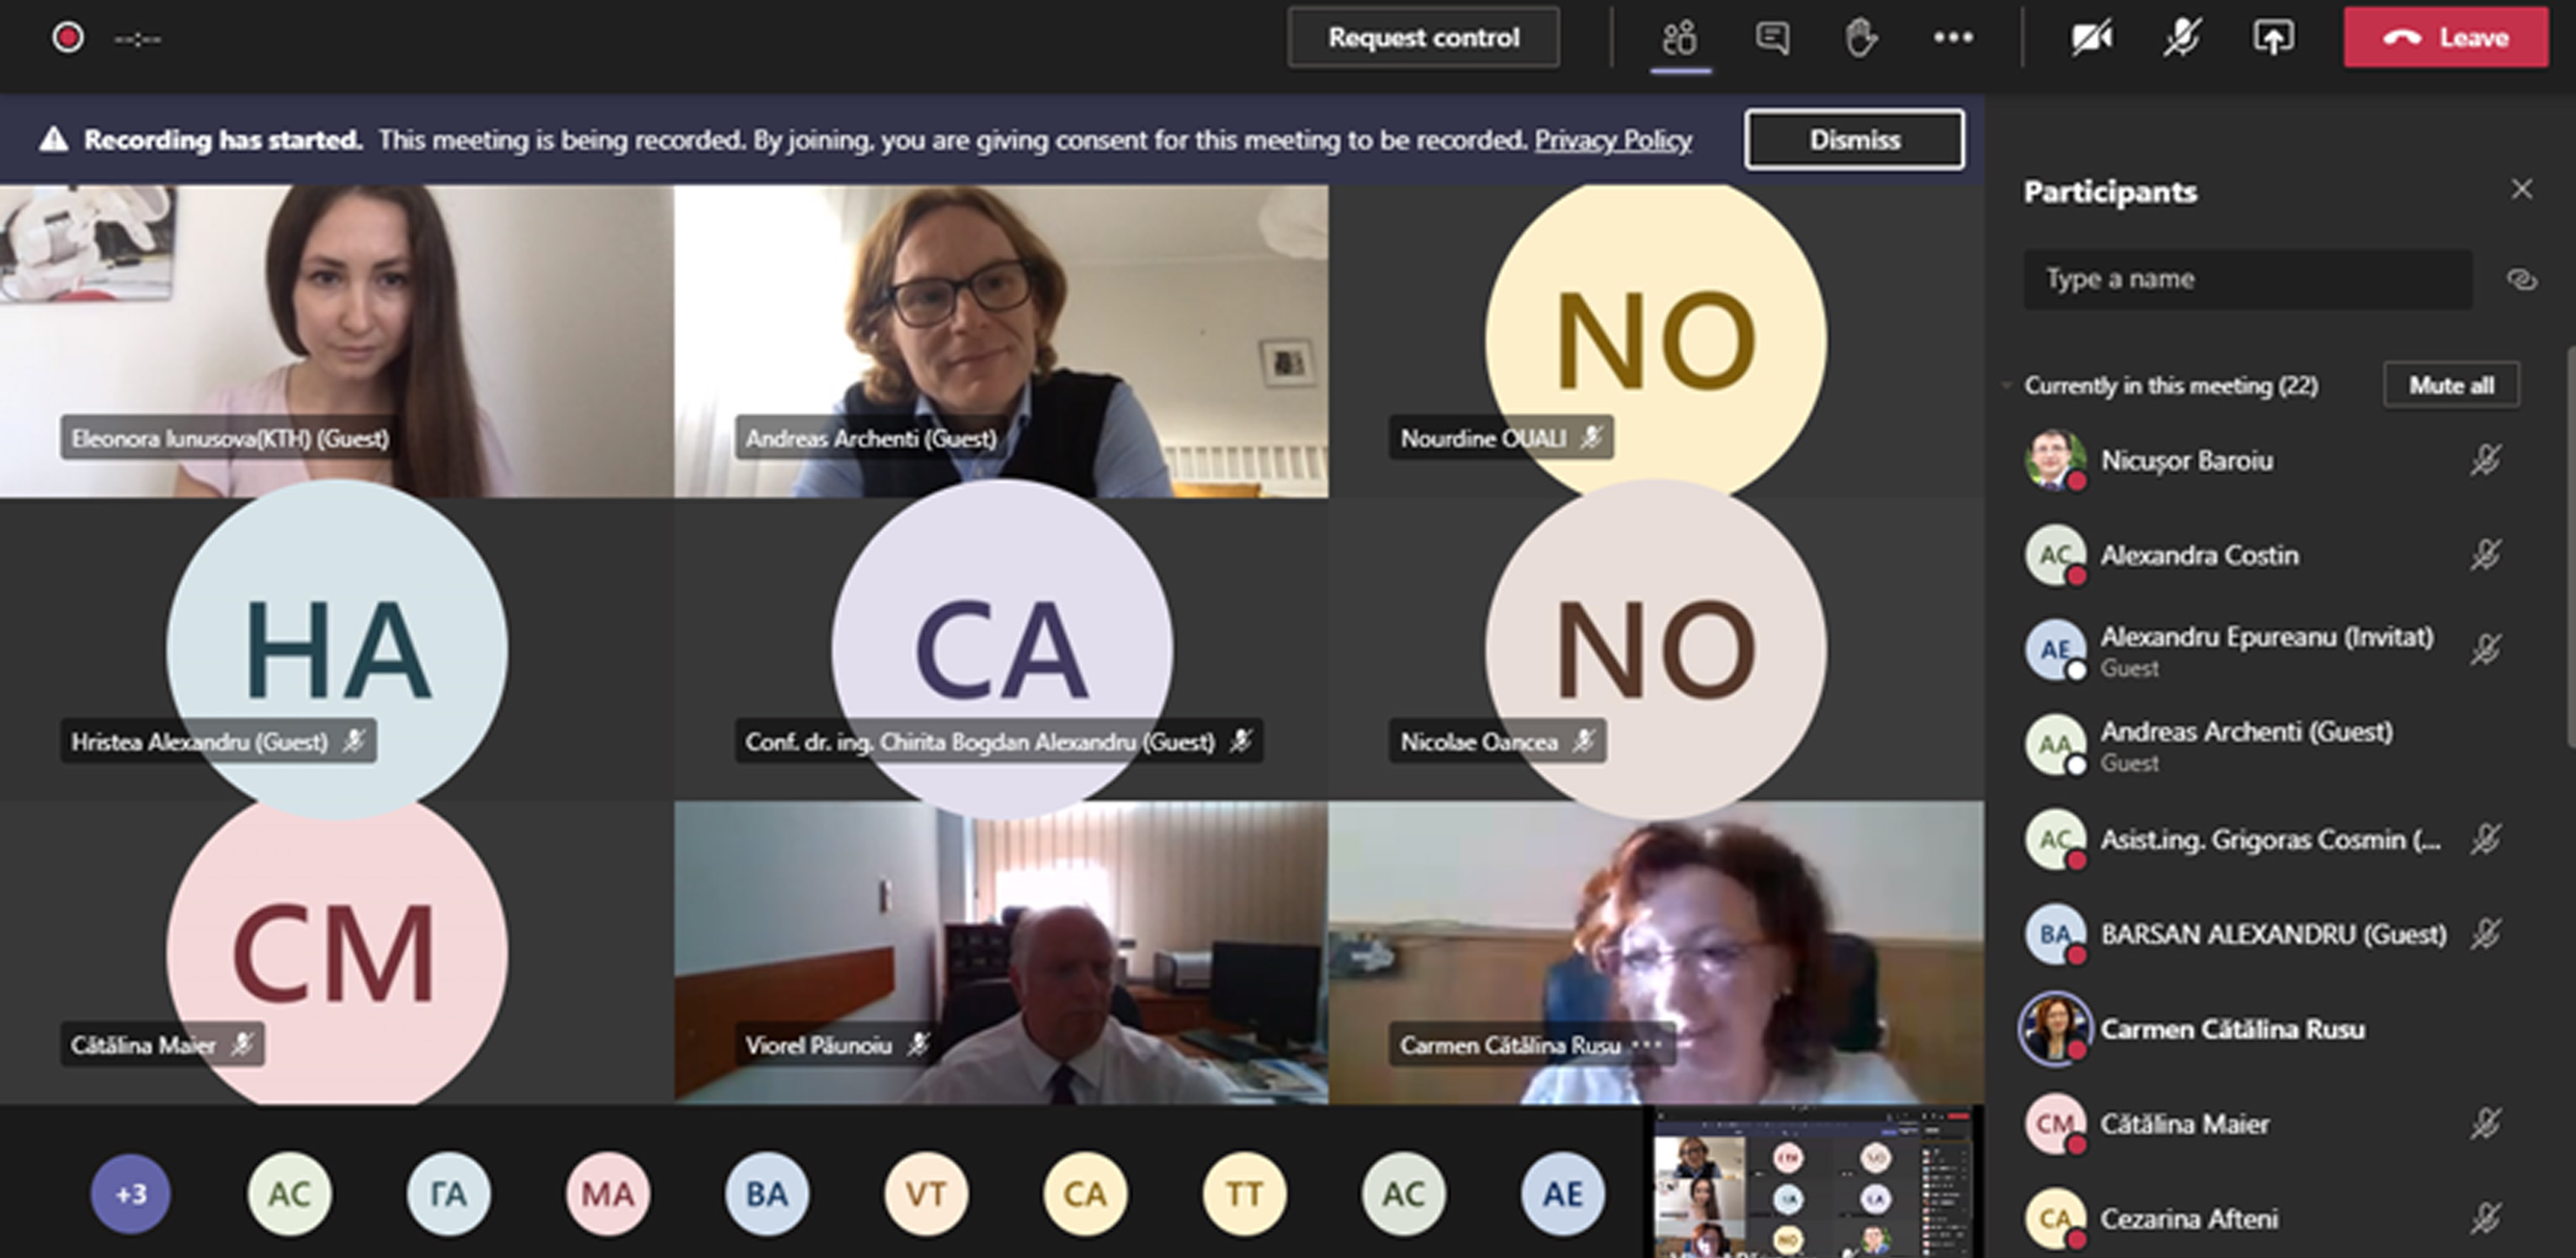Click the +3 overflow participants bubble
The image size is (2576, 1258).
click(x=131, y=1194)
